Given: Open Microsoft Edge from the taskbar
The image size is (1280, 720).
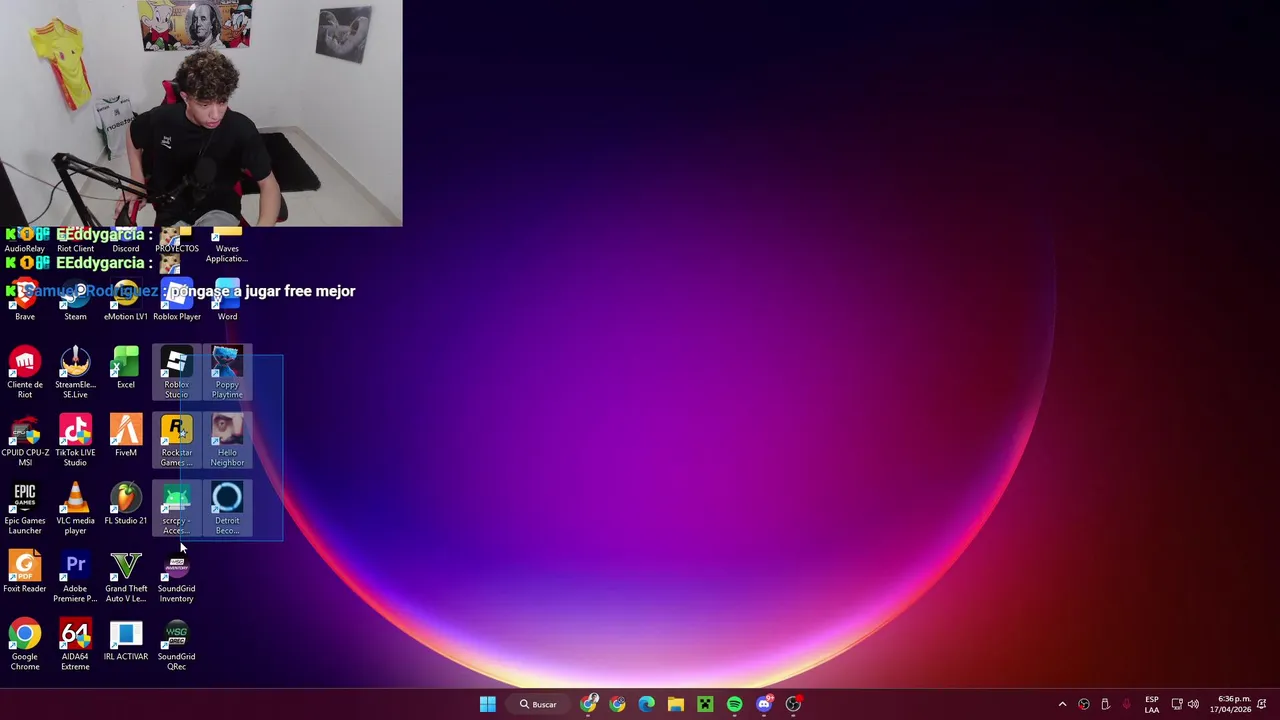Looking at the screenshot, I should pos(647,704).
